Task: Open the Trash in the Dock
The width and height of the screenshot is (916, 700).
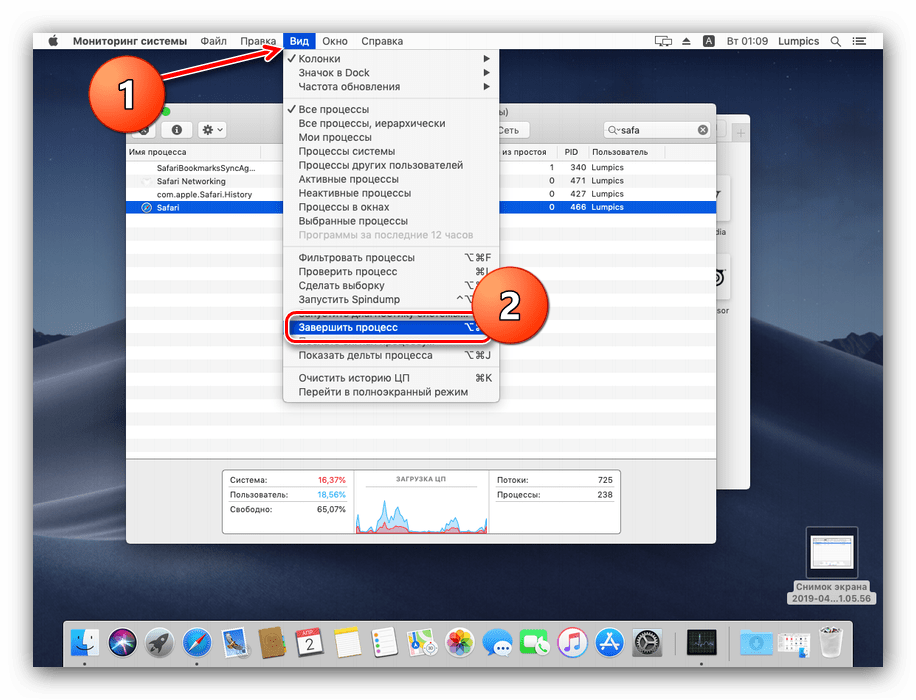Action: coord(829,642)
